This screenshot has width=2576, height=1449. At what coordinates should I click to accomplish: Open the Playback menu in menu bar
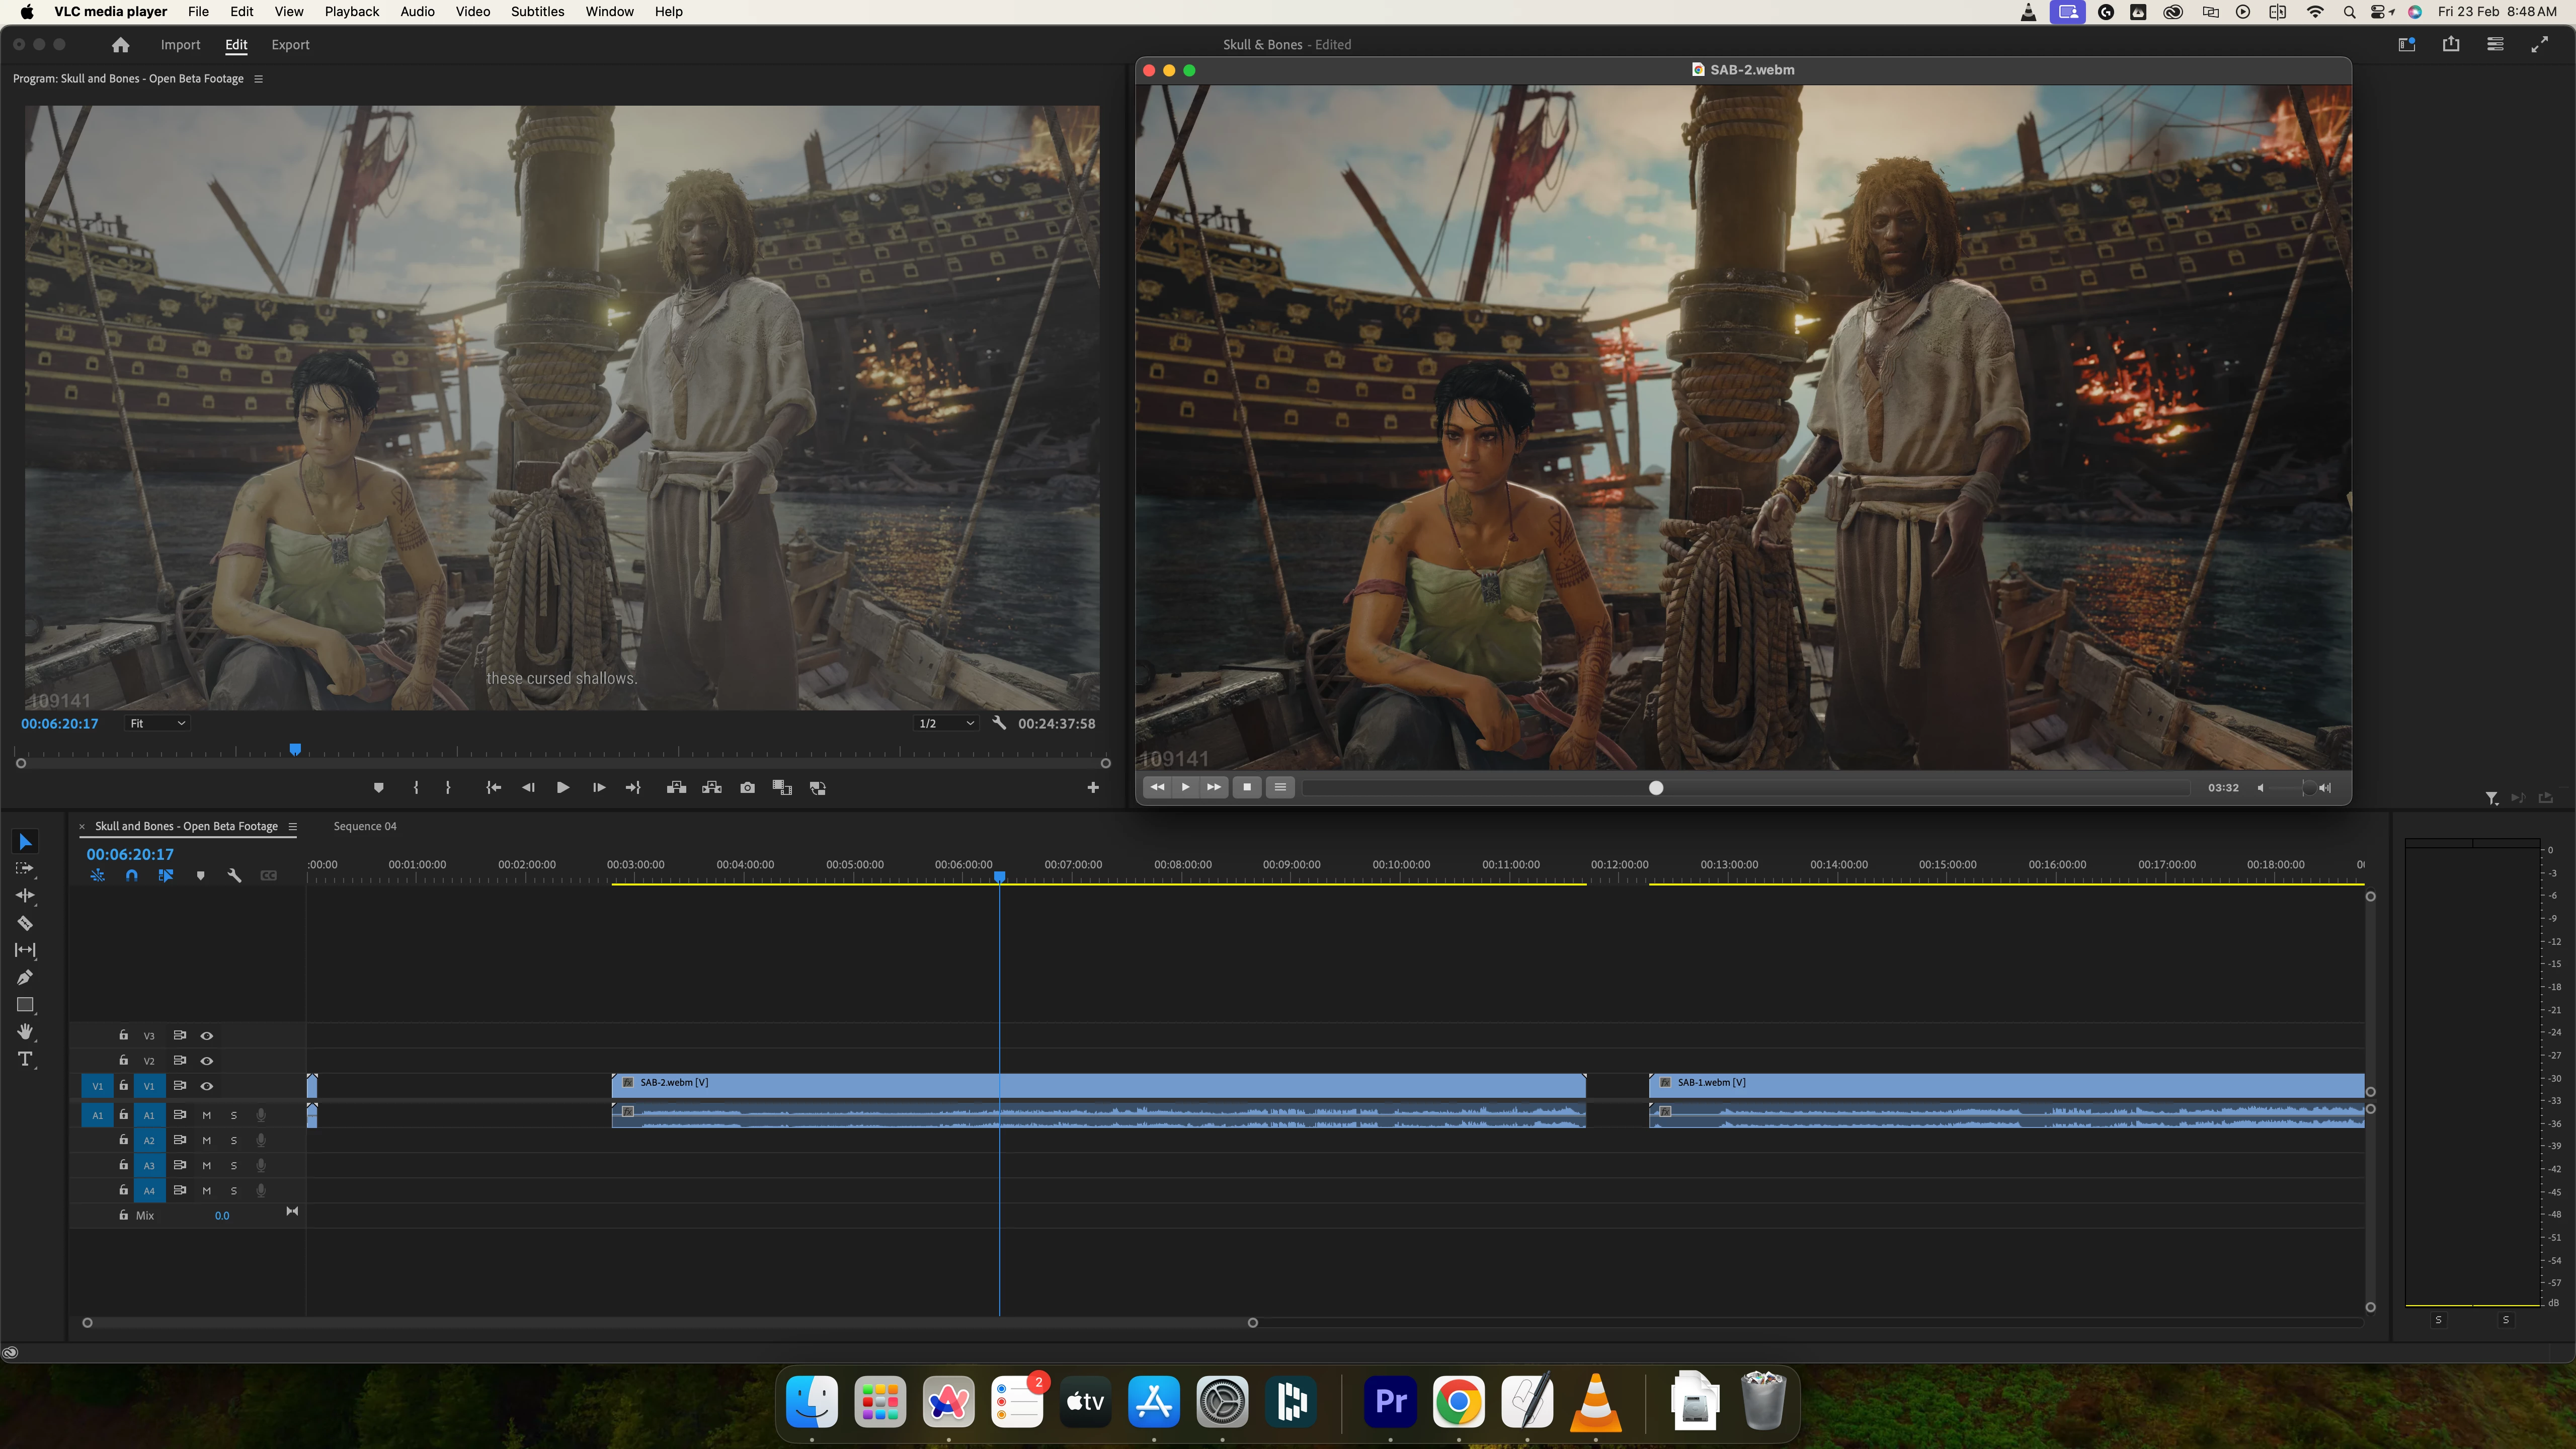point(351,12)
